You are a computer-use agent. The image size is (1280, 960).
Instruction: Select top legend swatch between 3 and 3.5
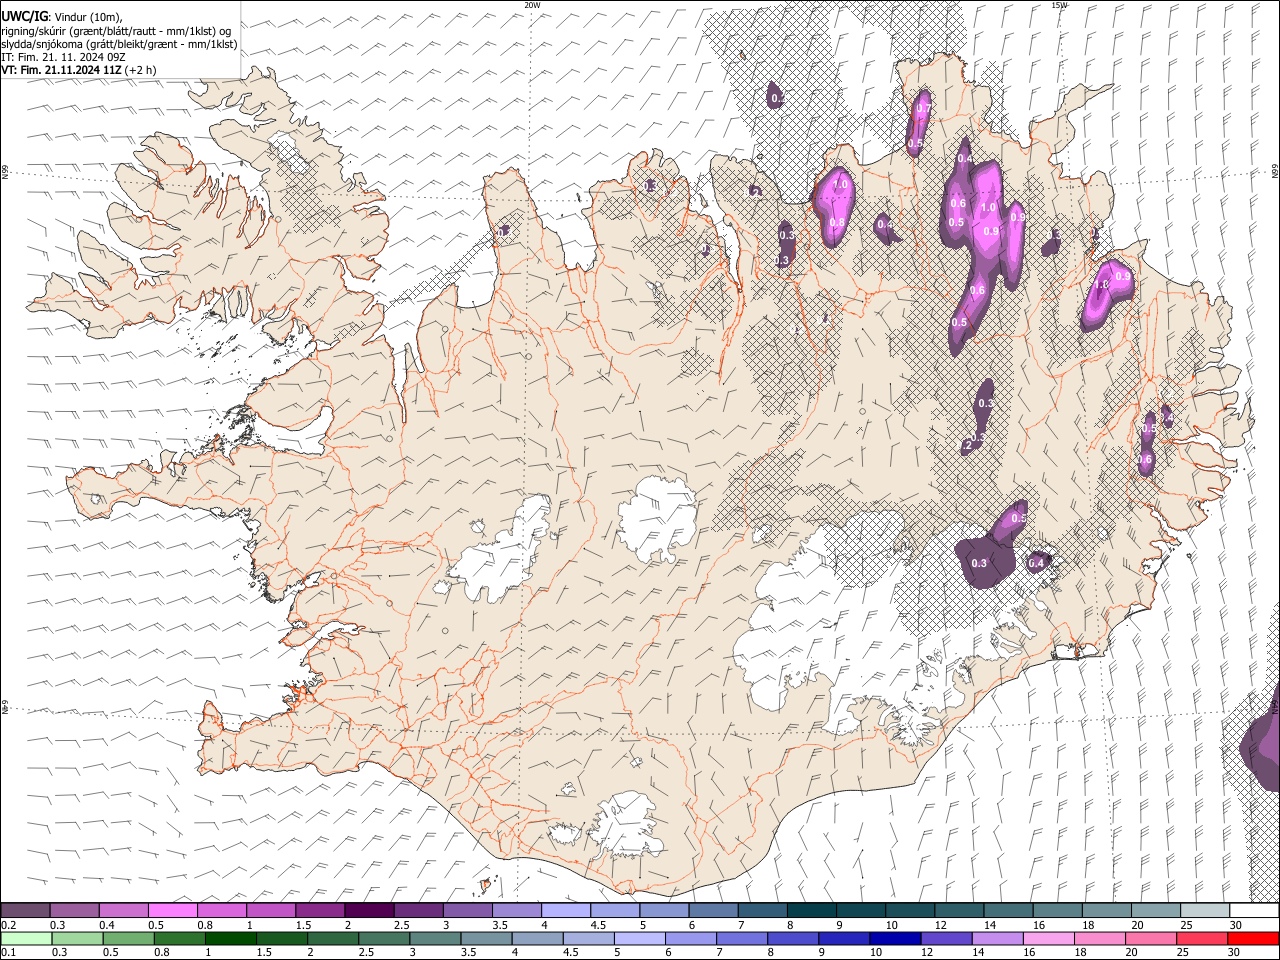coord(466,911)
